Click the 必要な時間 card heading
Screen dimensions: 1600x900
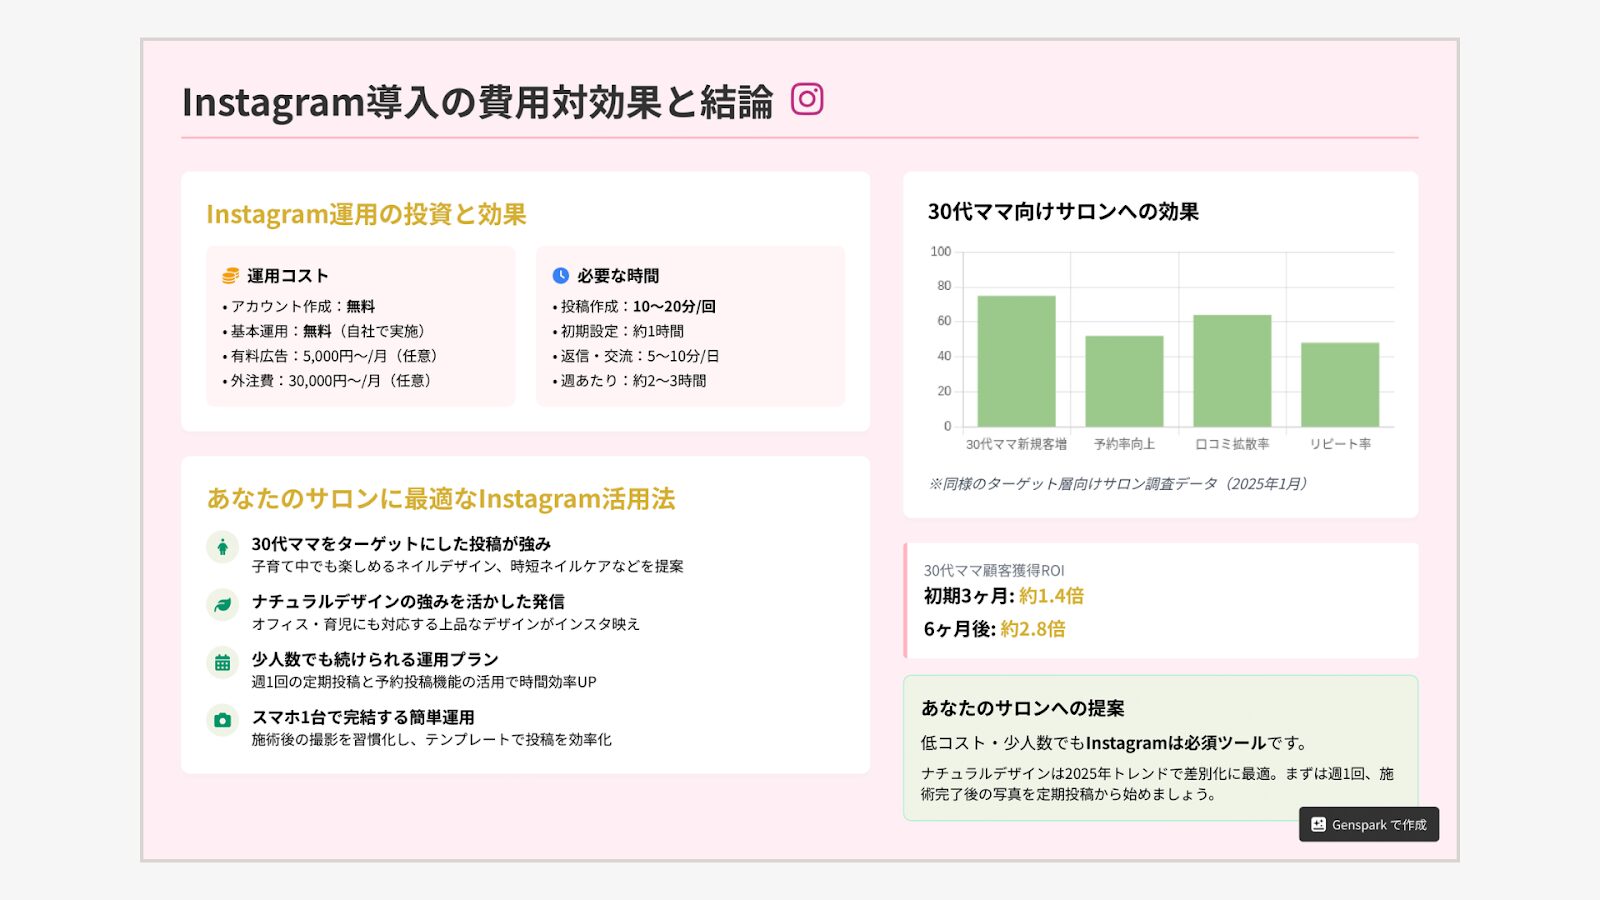point(618,276)
